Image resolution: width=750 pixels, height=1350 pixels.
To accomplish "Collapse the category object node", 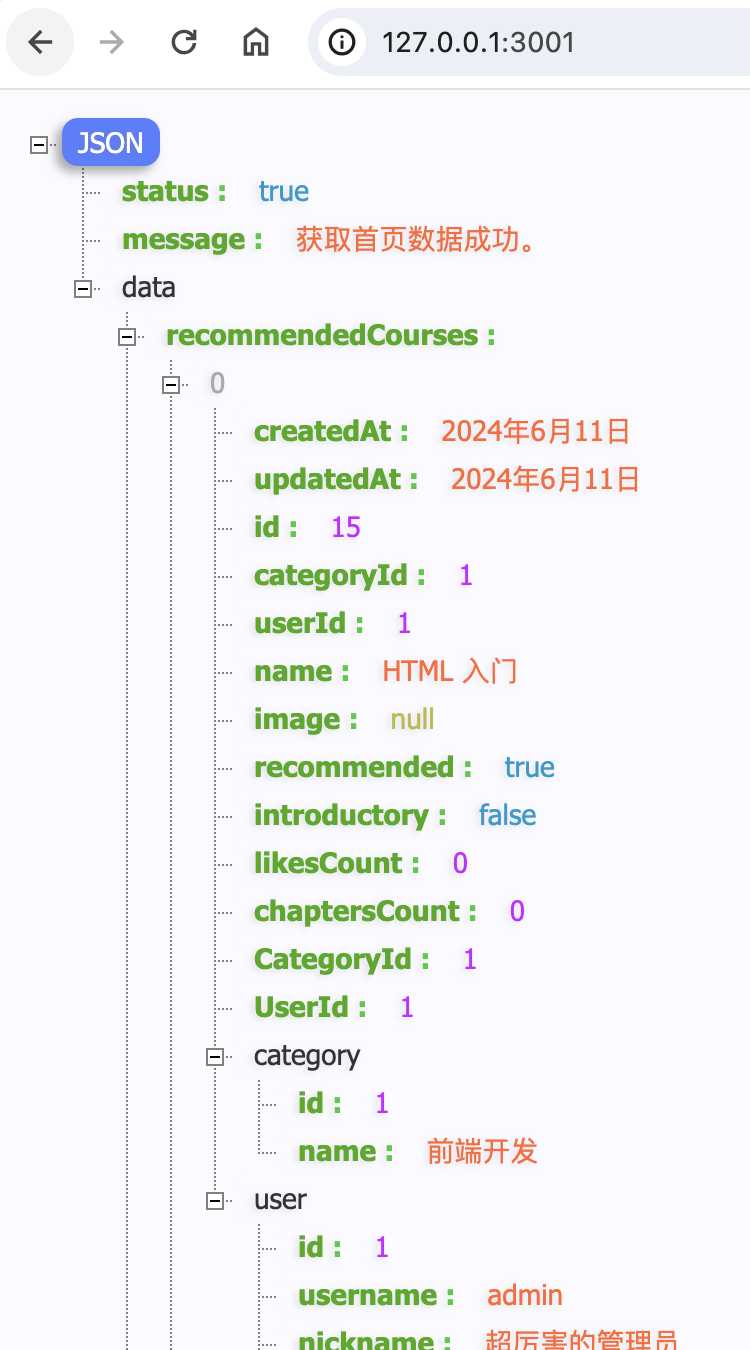I will (x=215, y=1056).
